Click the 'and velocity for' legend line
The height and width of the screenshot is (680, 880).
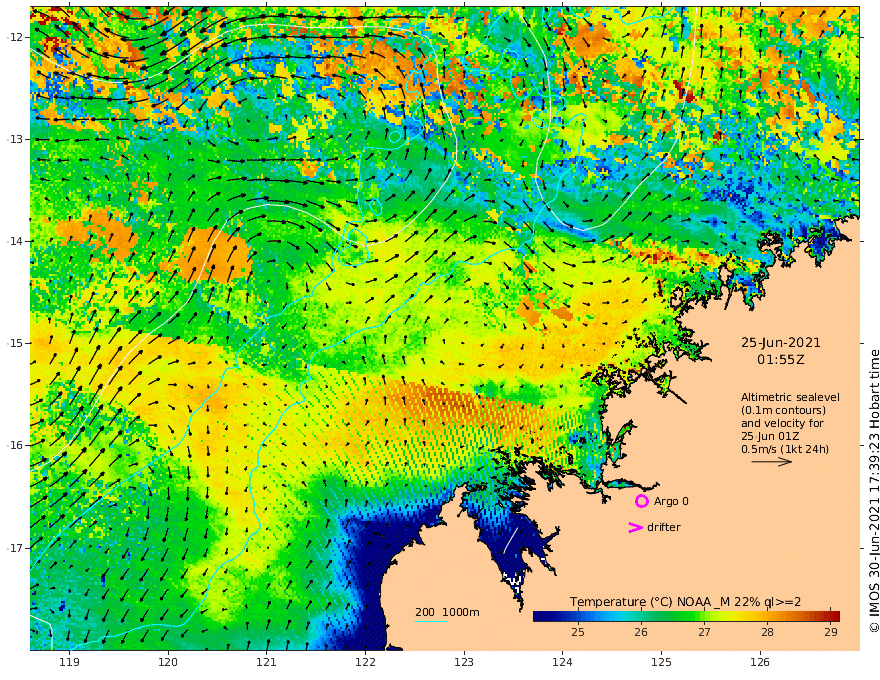[x=782, y=423]
